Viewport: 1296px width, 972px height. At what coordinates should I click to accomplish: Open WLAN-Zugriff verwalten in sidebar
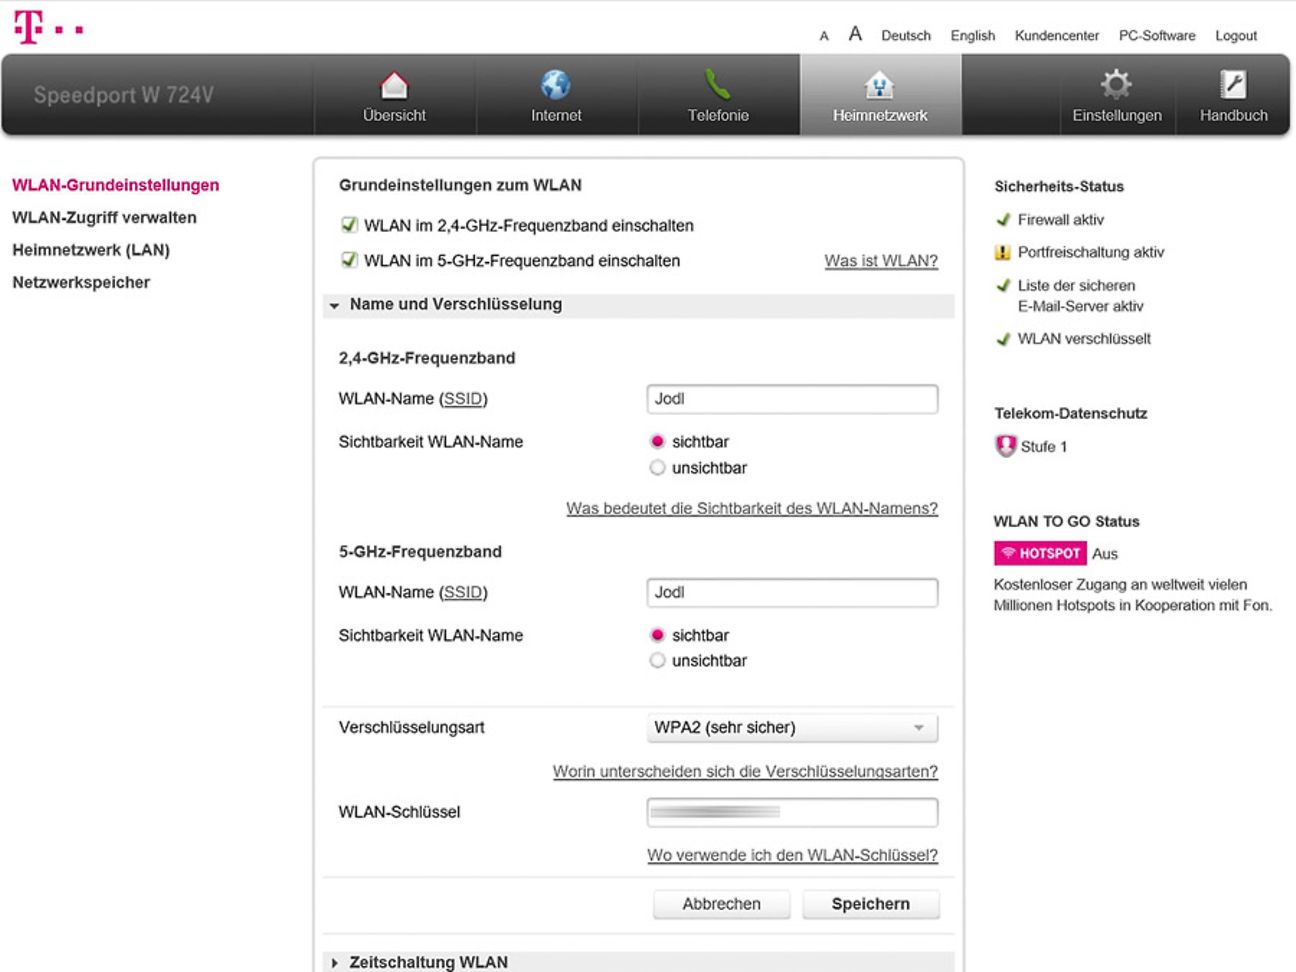(x=104, y=217)
